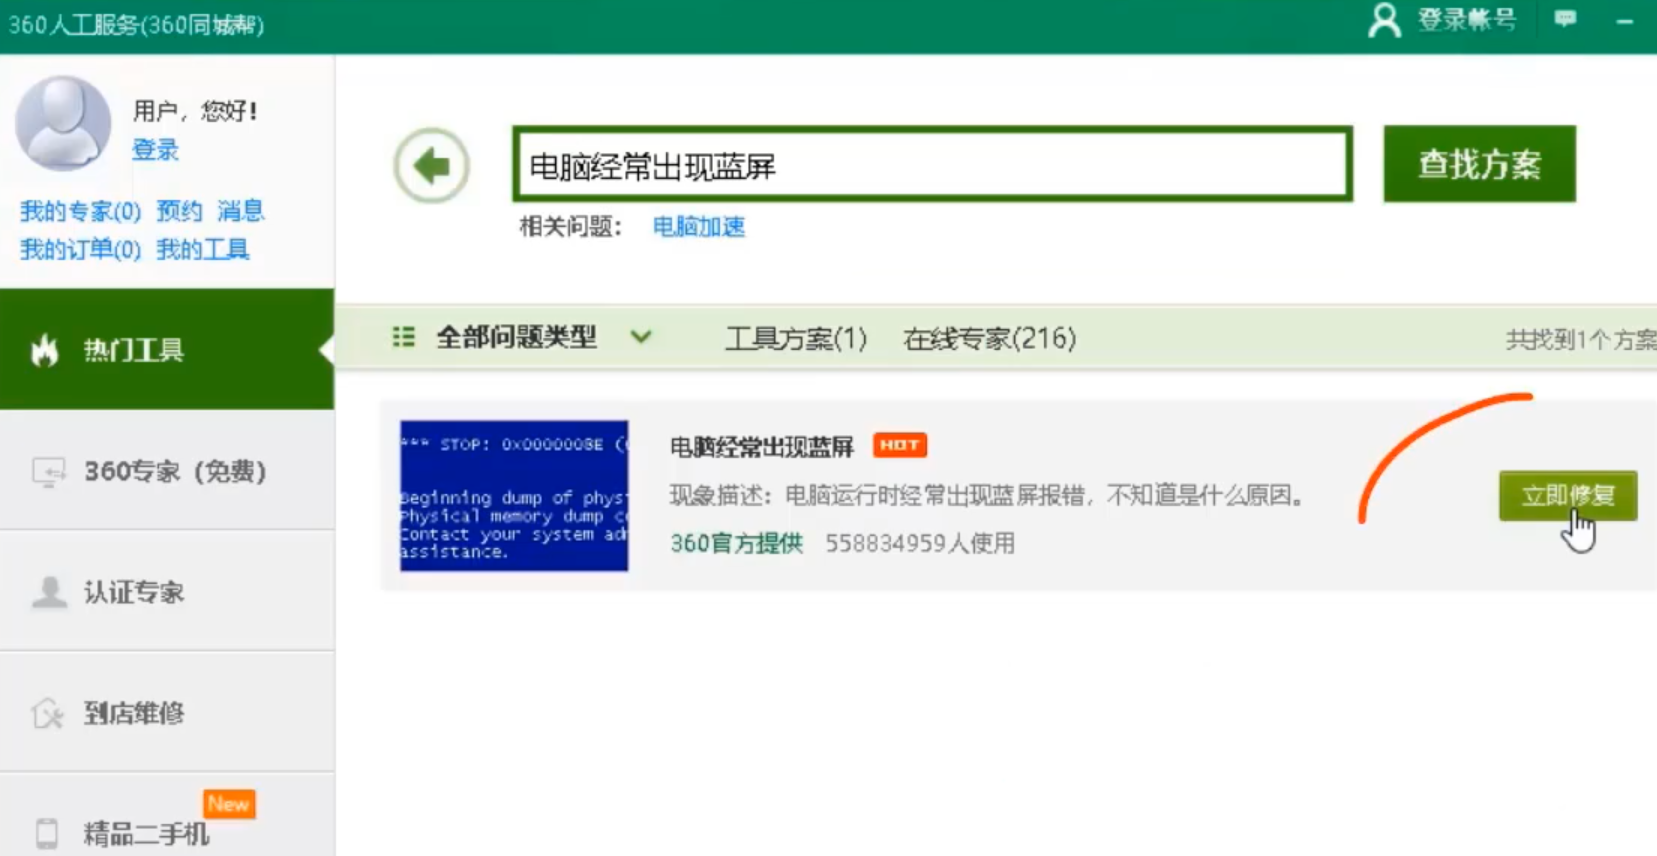1657x856 pixels.
Task: Switch to 工具方案(1) tab
Action: click(795, 339)
